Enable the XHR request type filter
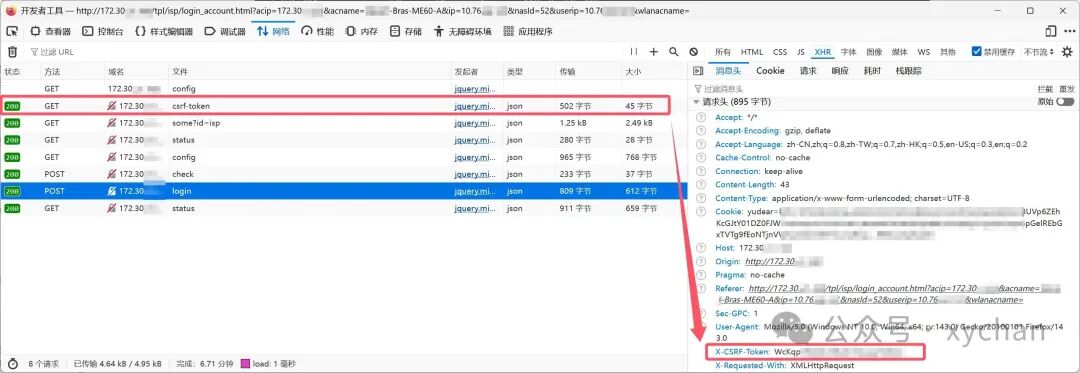Screen dimensions: 1080x373 pos(822,52)
